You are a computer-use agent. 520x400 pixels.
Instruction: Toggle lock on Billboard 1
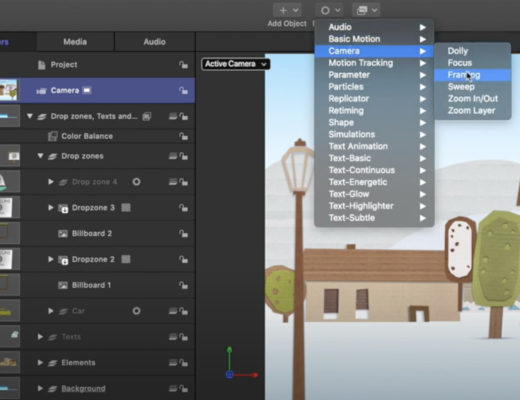point(183,285)
